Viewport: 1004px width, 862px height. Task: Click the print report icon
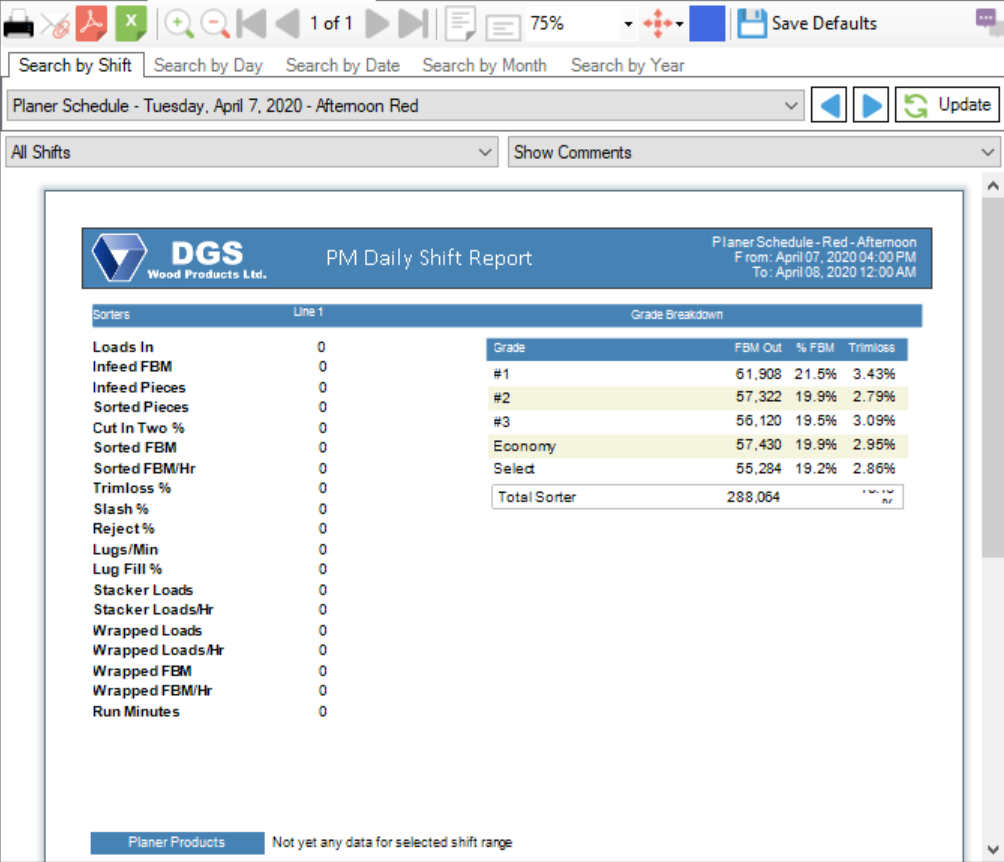pyautogui.click(x=18, y=22)
